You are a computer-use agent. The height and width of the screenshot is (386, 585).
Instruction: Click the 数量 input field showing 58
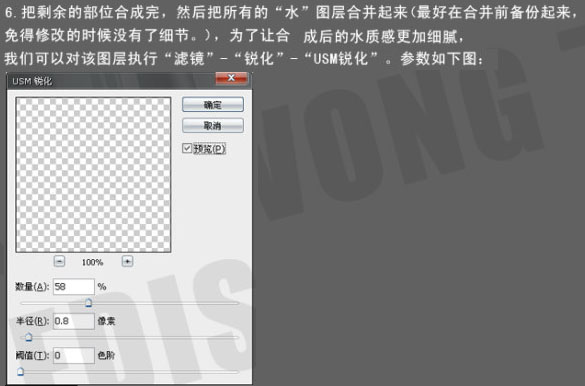[73, 286]
